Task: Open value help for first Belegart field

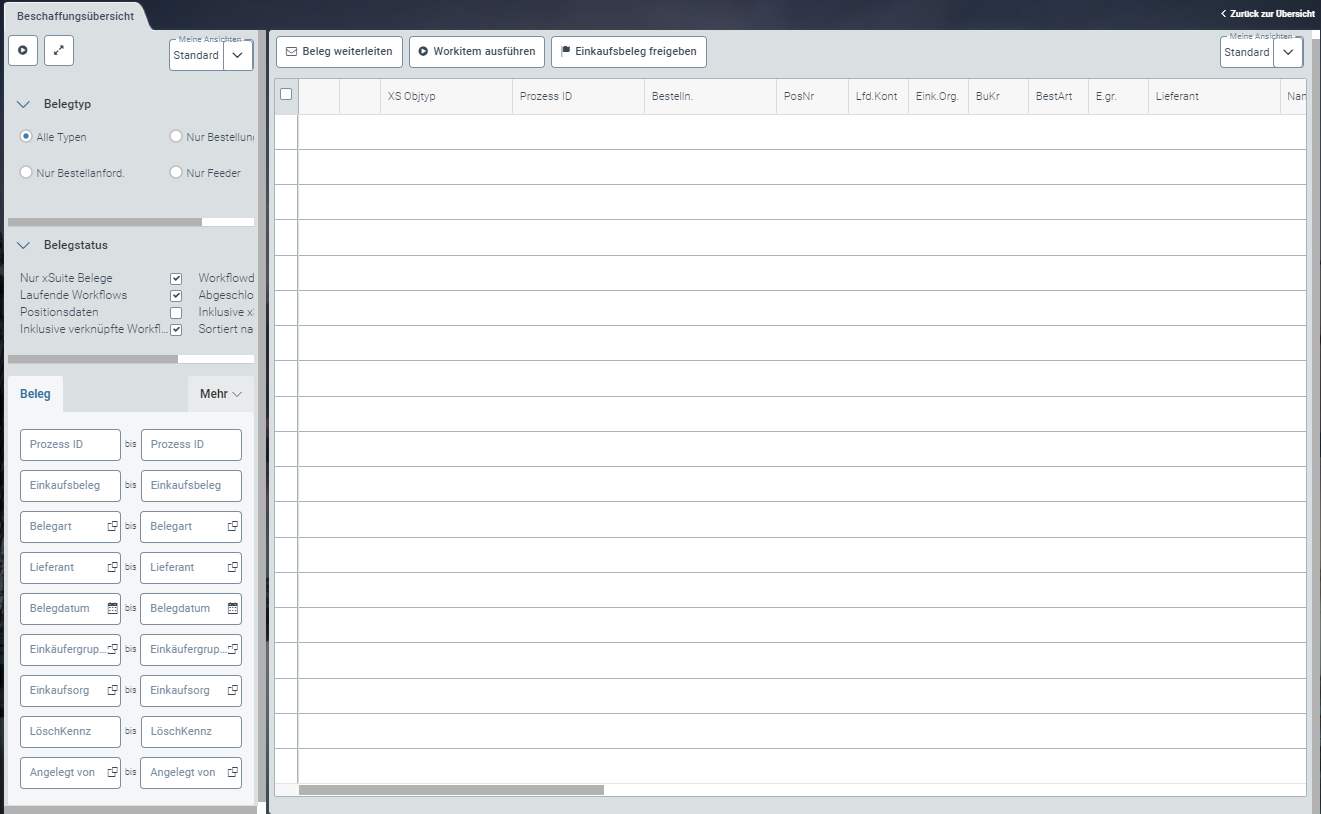Action: 112,527
